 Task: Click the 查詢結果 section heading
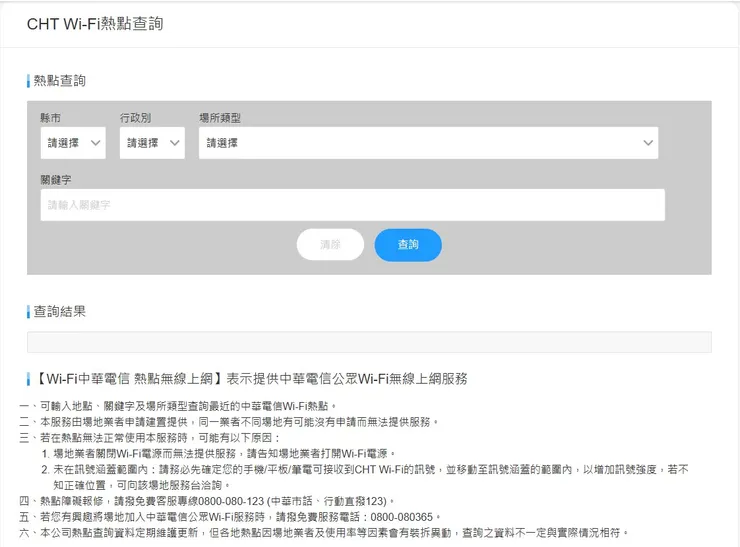(x=59, y=311)
